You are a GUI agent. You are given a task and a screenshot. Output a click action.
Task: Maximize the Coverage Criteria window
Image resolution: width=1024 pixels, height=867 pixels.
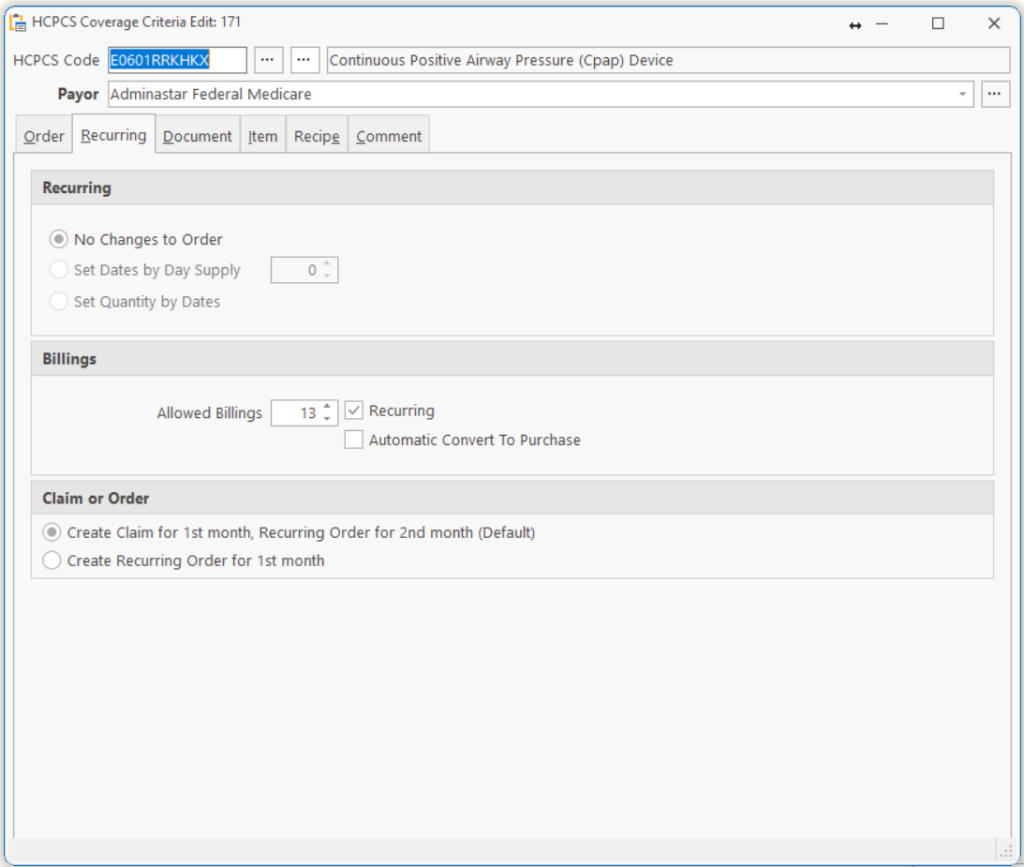click(x=938, y=24)
